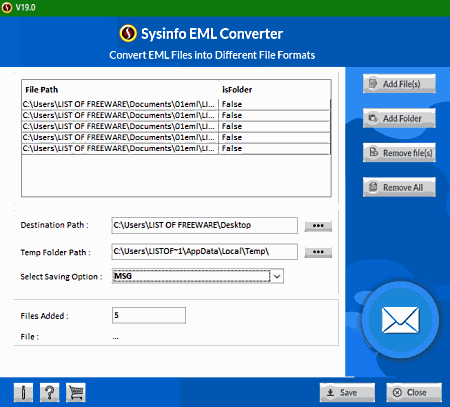Click the Remove All button
450x407 pixels.
click(399, 187)
